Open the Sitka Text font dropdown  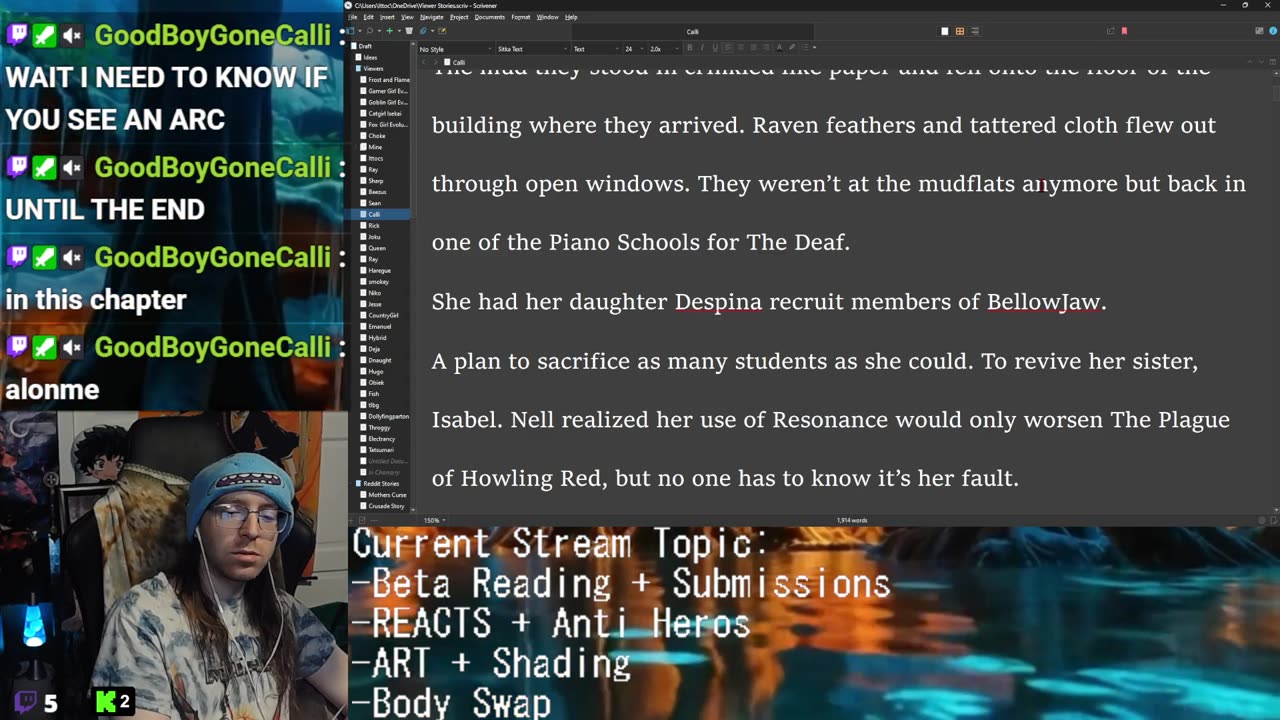[531, 49]
